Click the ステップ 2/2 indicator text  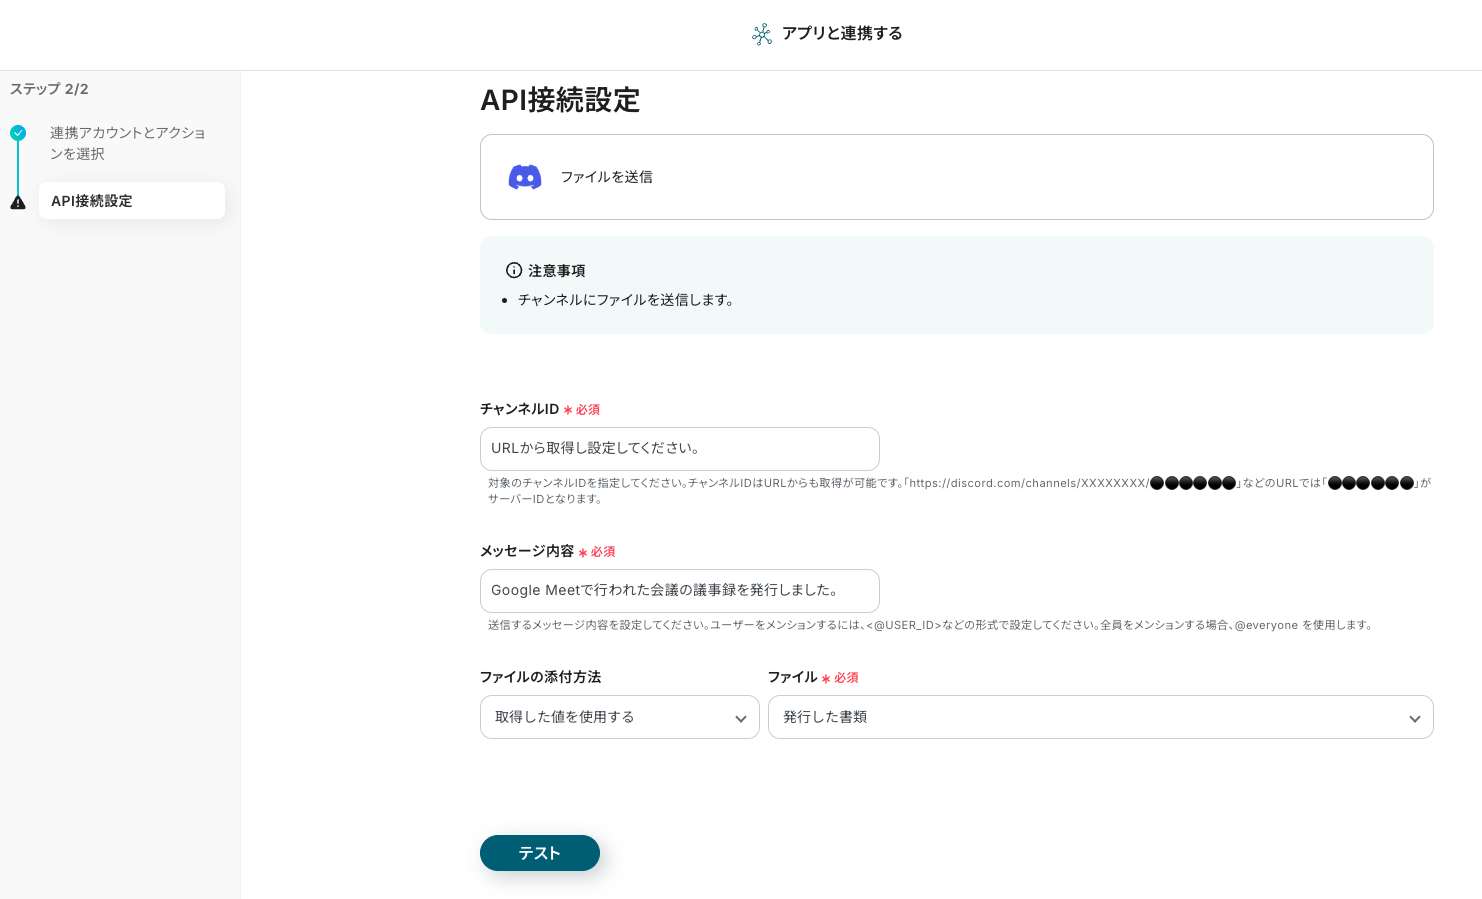(49, 89)
